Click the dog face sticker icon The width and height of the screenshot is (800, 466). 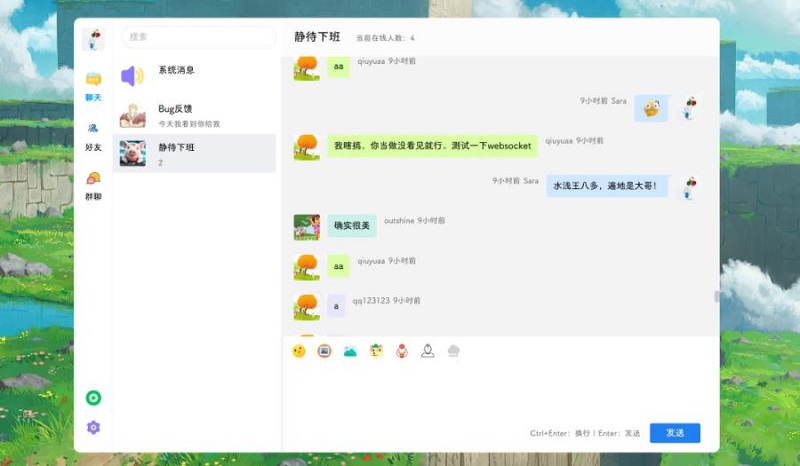376,351
